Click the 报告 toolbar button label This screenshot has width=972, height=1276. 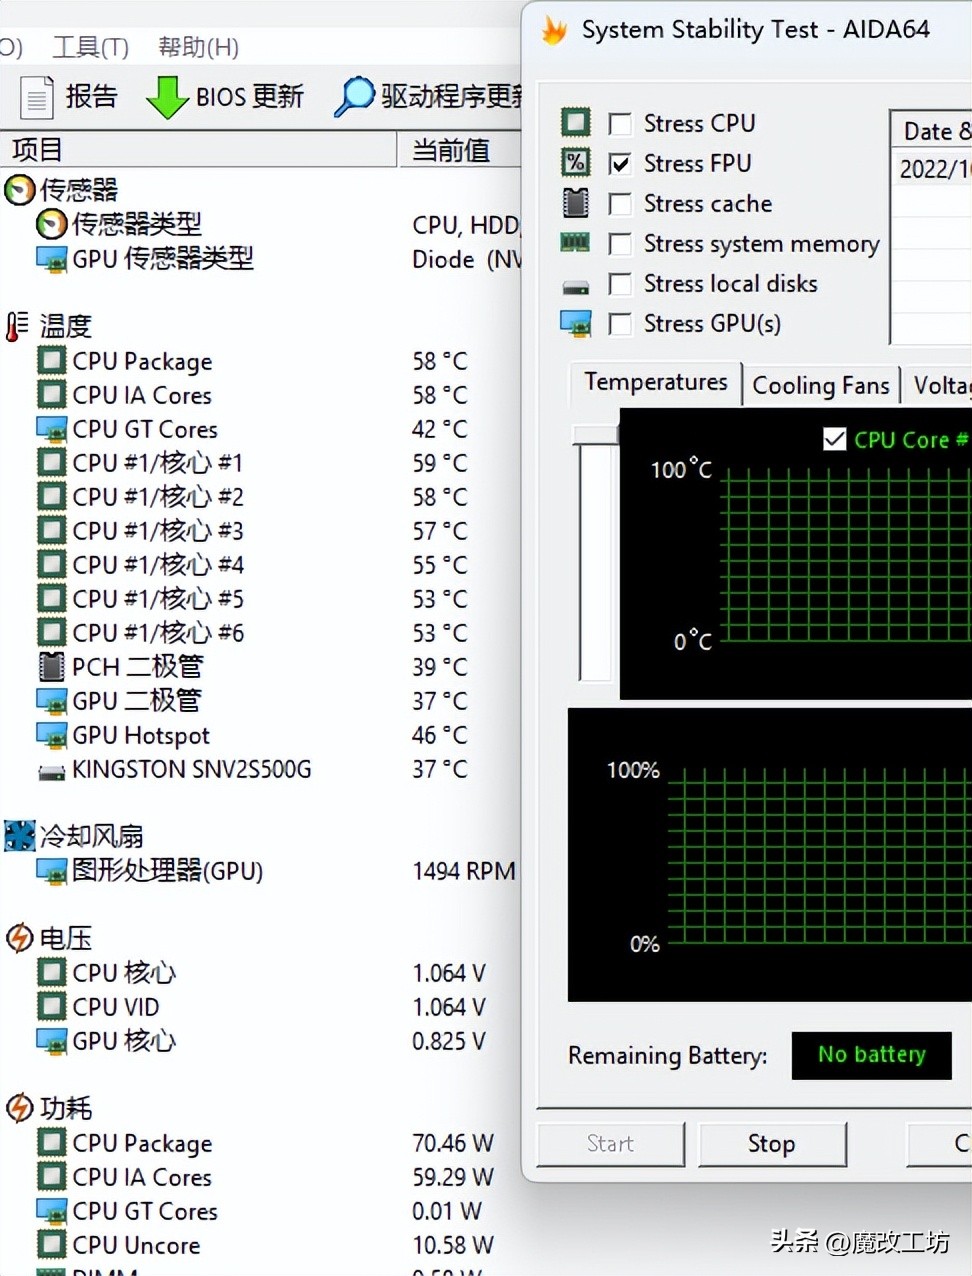[x=91, y=96]
